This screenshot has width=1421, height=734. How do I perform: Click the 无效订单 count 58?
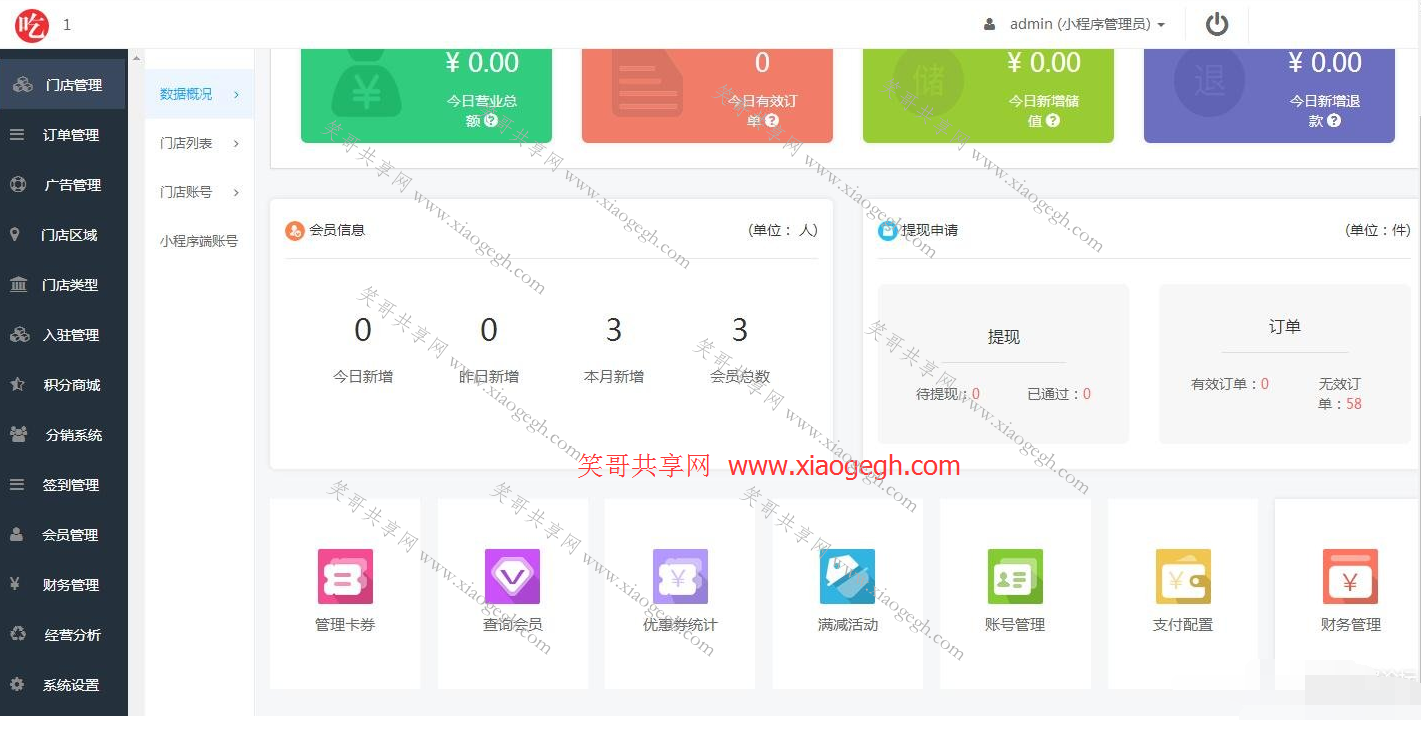pos(1354,404)
